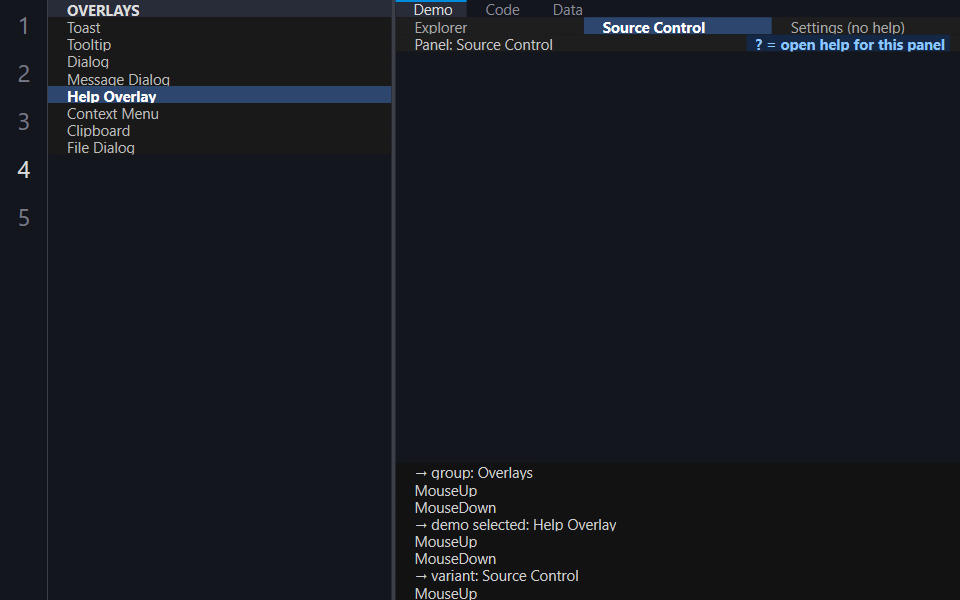Switch to the Code tab
960x600 pixels.
(502, 9)
